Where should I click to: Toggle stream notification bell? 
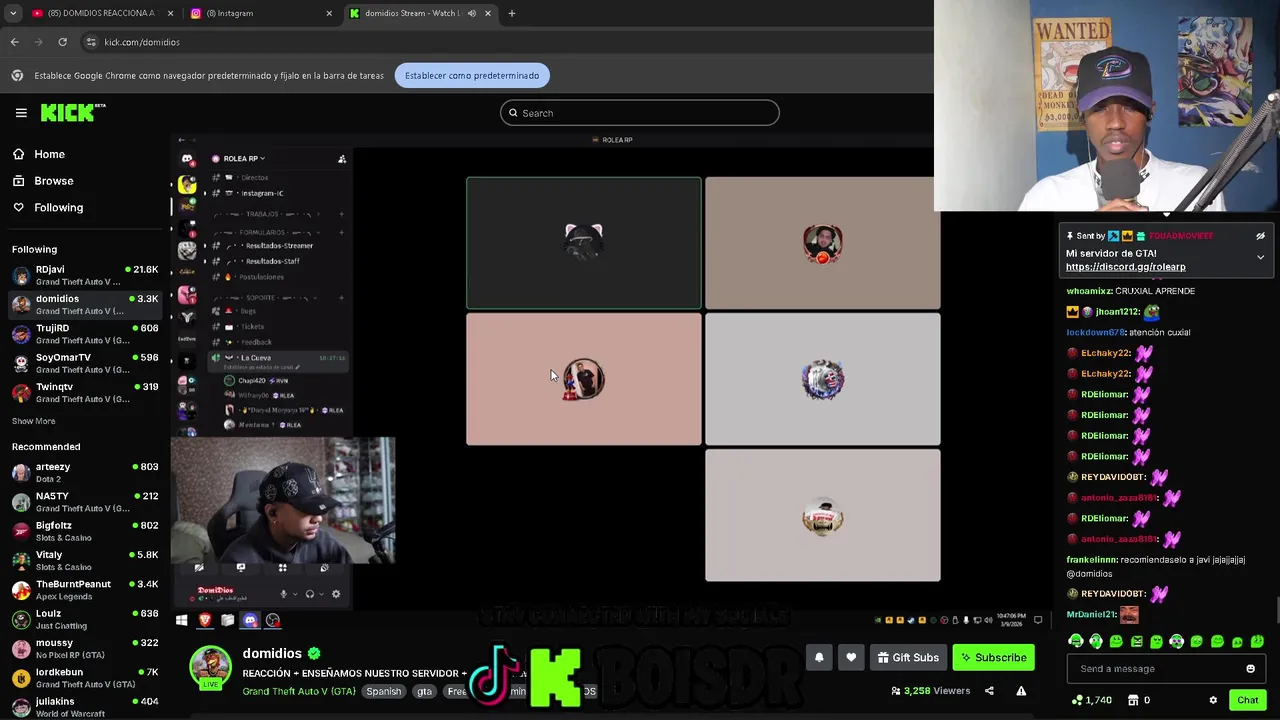pos(819,657)
